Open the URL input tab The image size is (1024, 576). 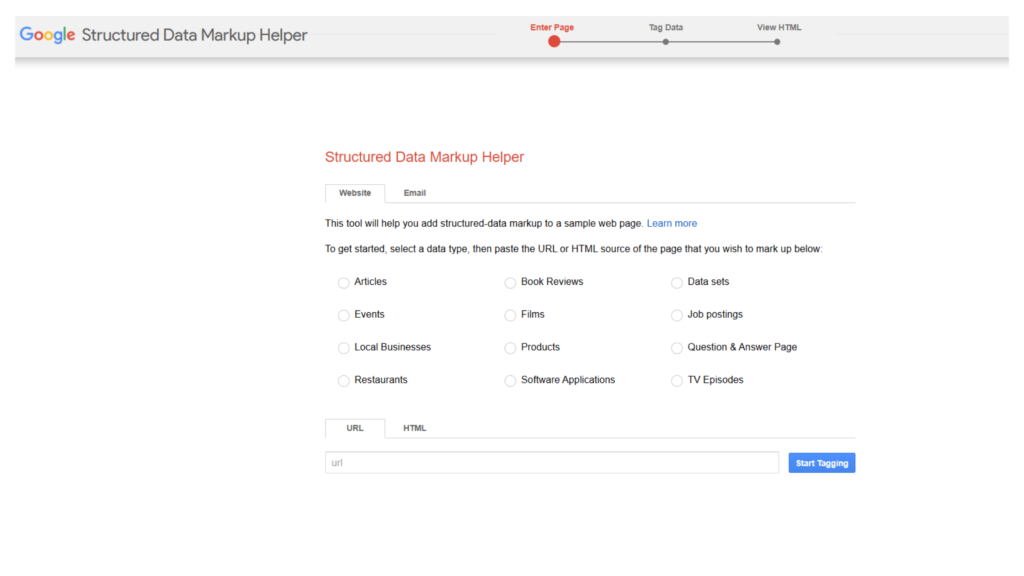[355, 428]
